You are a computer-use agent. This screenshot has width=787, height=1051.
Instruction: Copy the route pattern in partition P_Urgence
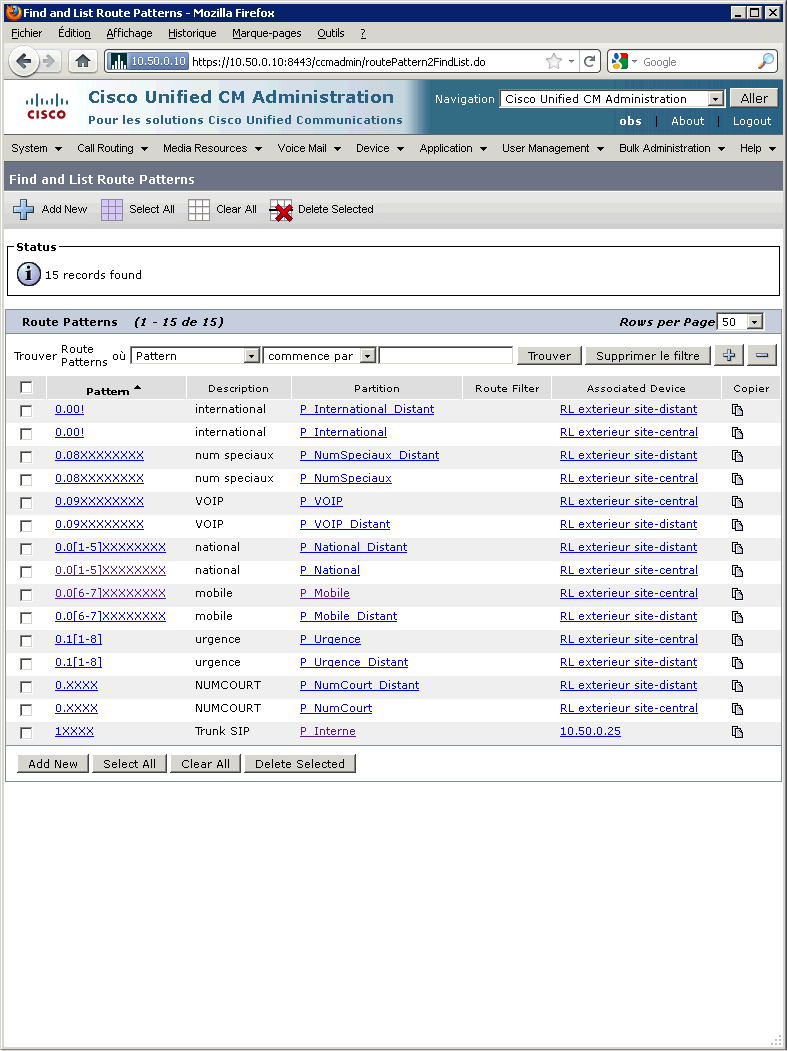(737, 640)
